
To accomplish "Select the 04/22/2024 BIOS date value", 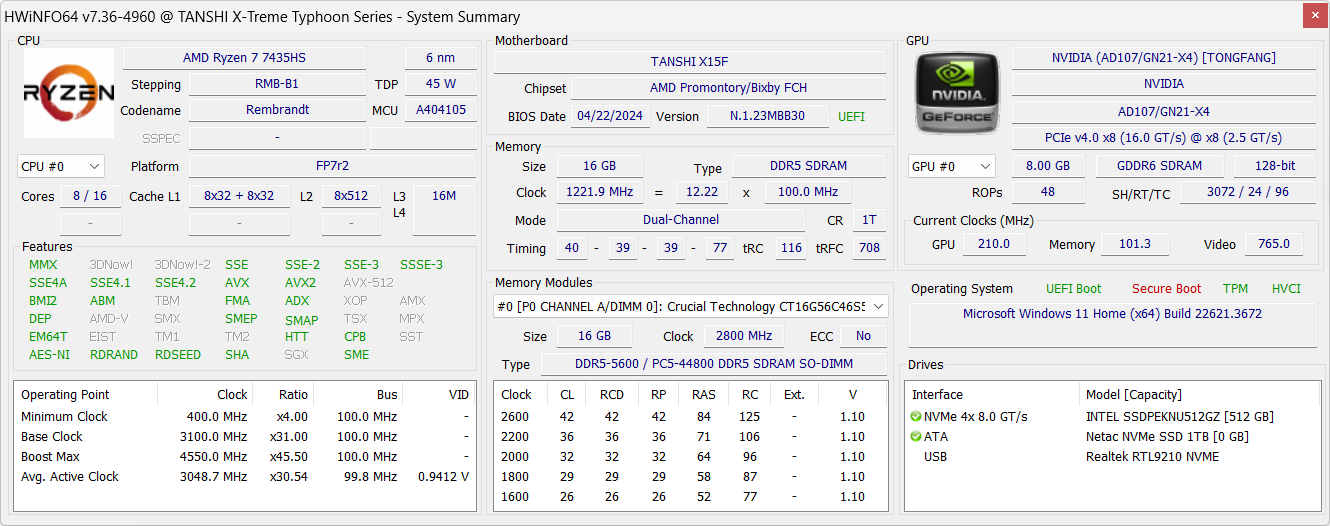I will [x=609, y=116].
